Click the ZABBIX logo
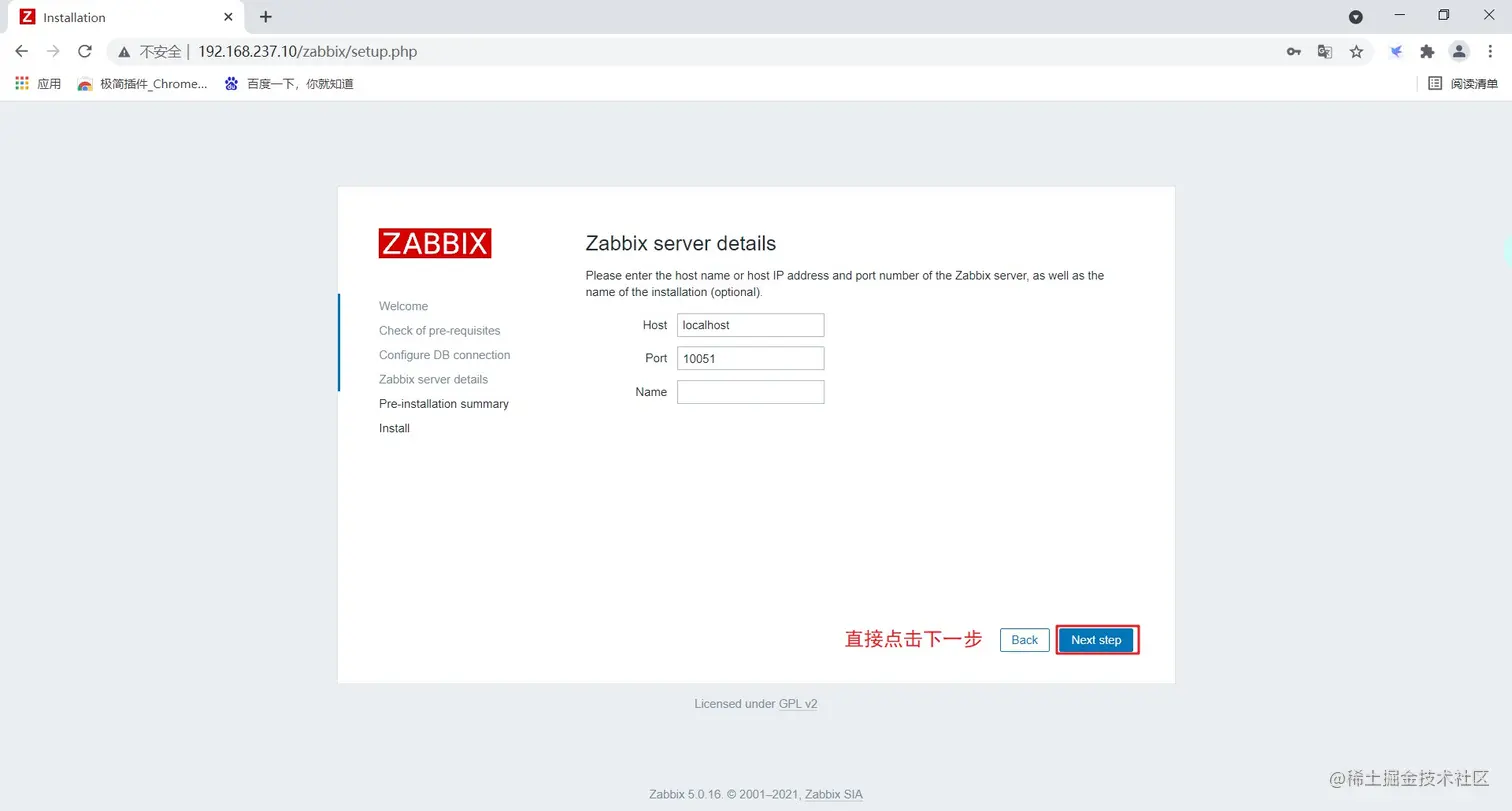The width and height of the screenshot is (1512, 811). 435,243
